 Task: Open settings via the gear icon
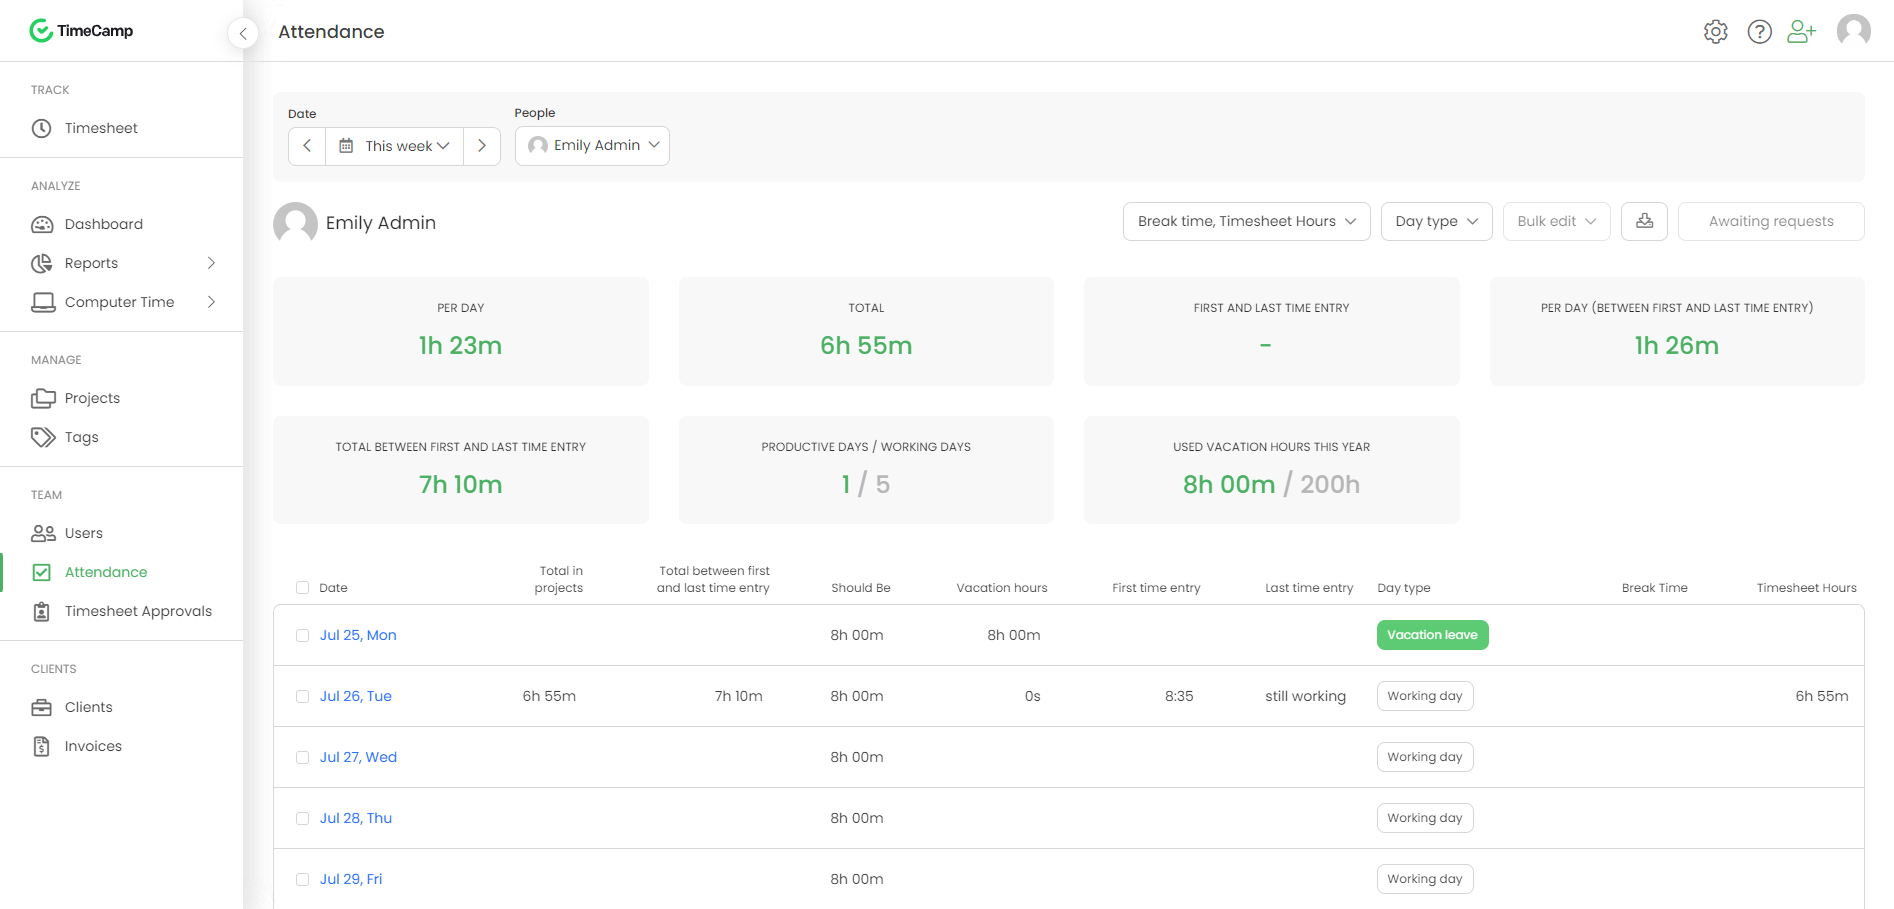coord(1715,32)
